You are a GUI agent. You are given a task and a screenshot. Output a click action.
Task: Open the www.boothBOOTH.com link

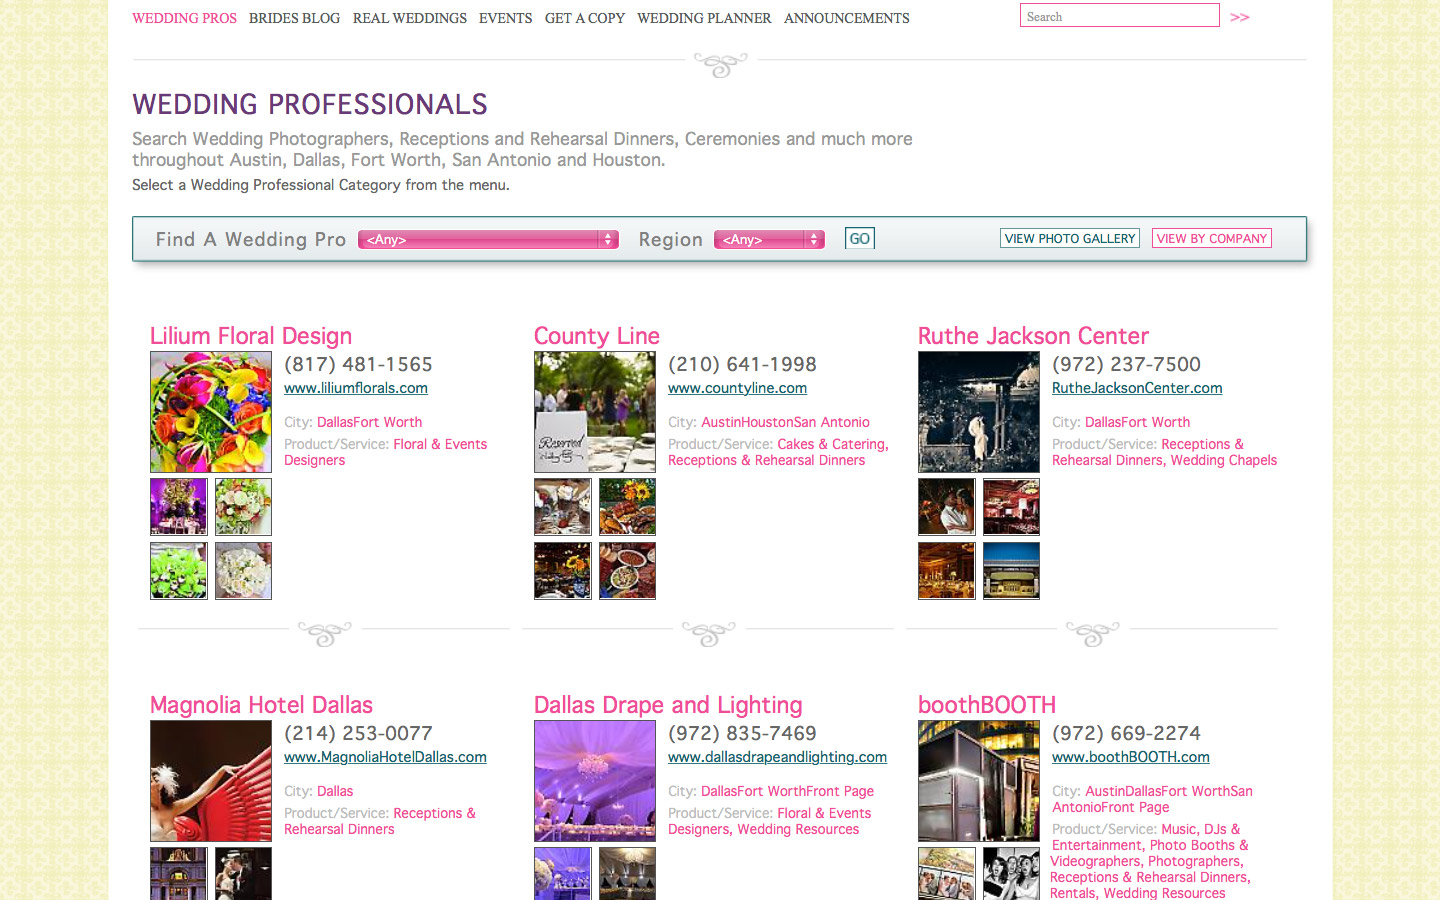(1131, 757)
